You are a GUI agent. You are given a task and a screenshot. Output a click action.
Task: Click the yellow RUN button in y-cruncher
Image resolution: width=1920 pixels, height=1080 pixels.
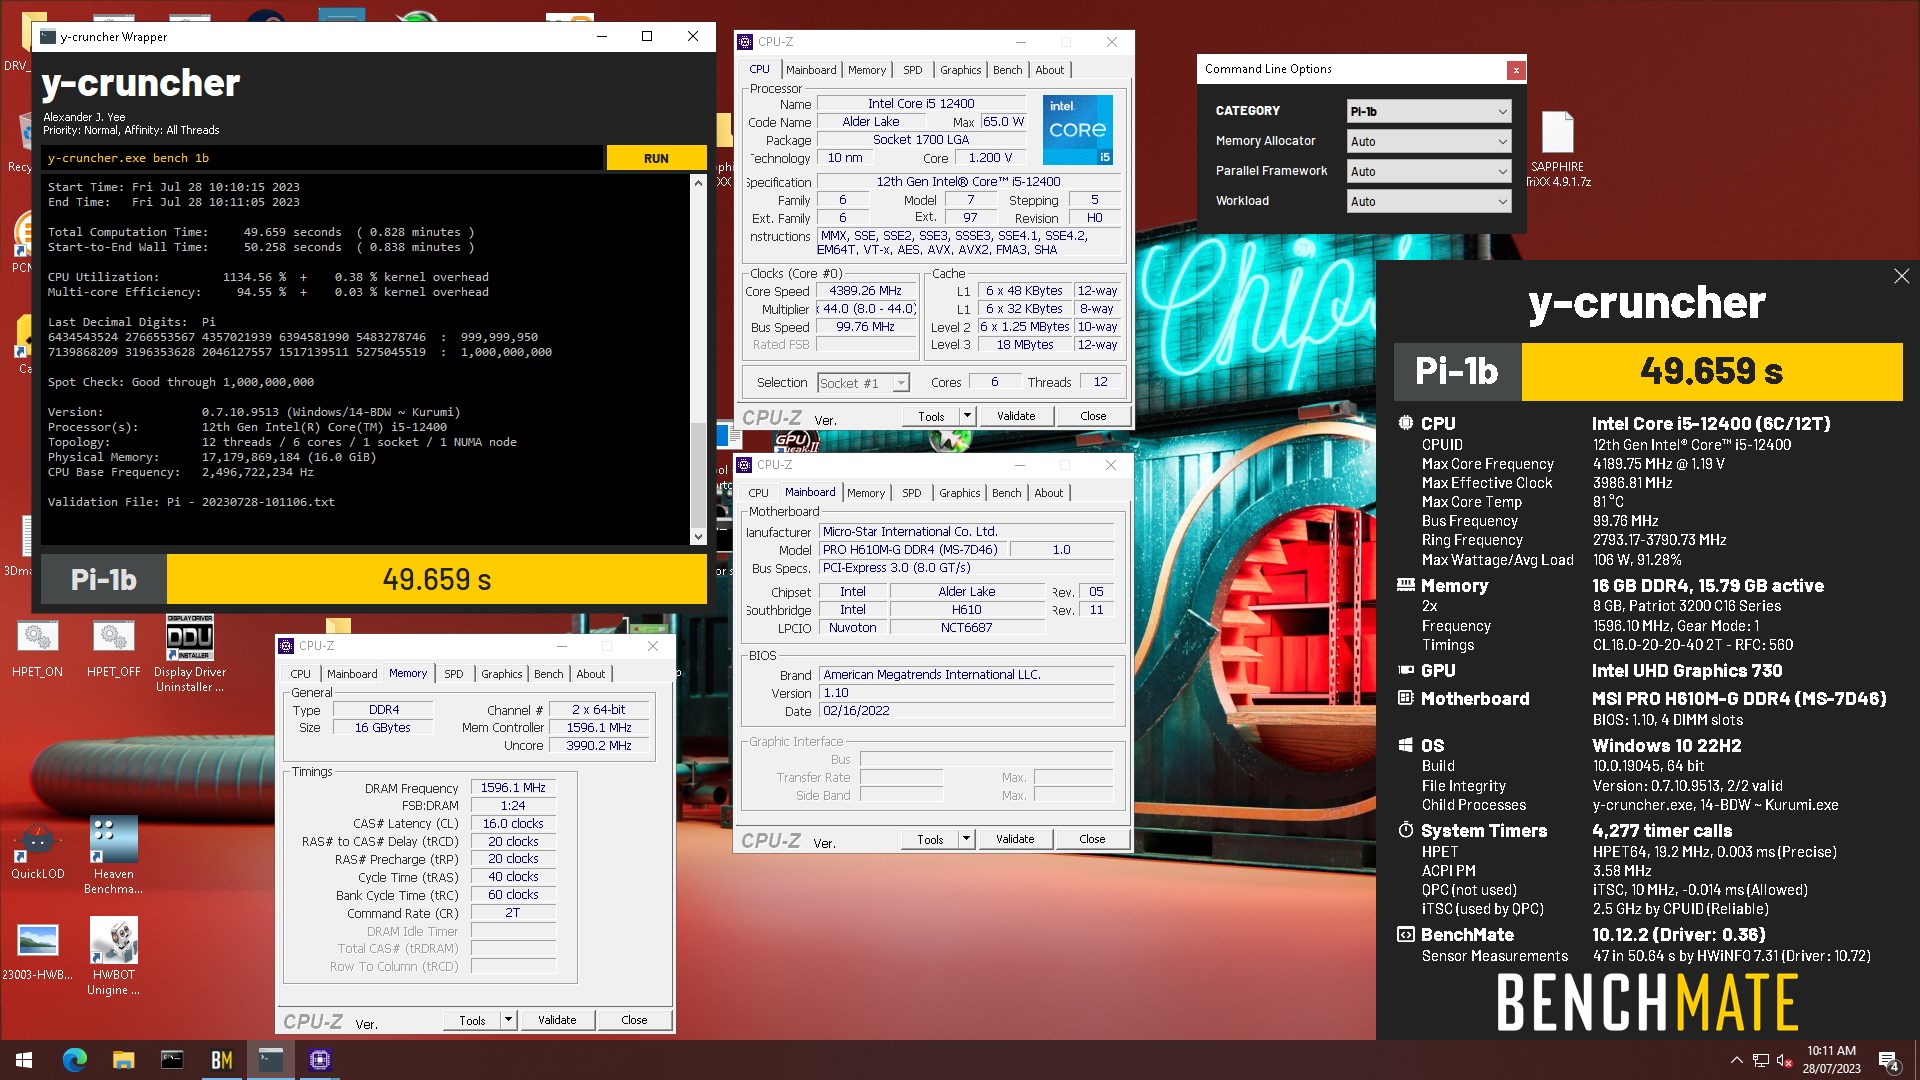click(656, 158)
